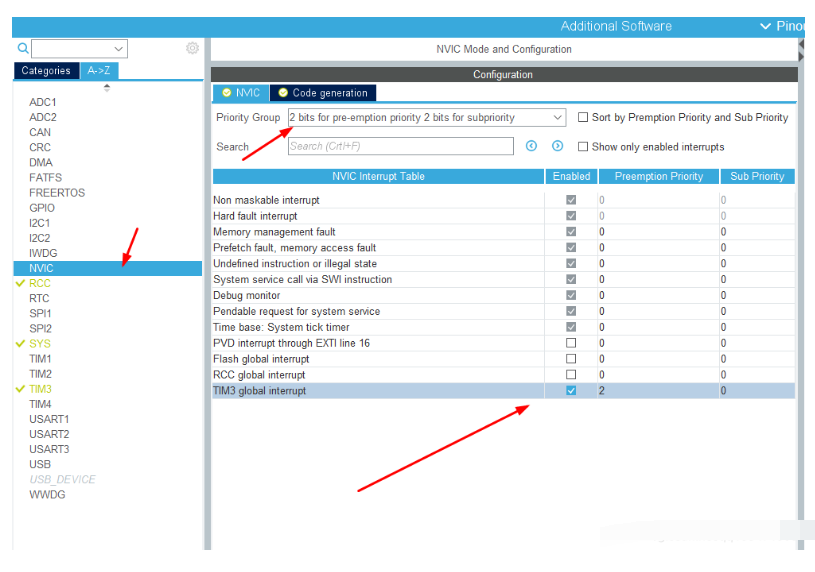The height and width of the screenshot is (572, 815).
Task: Select the SYS peripheral with green checkmark
Action: (40, 343)
